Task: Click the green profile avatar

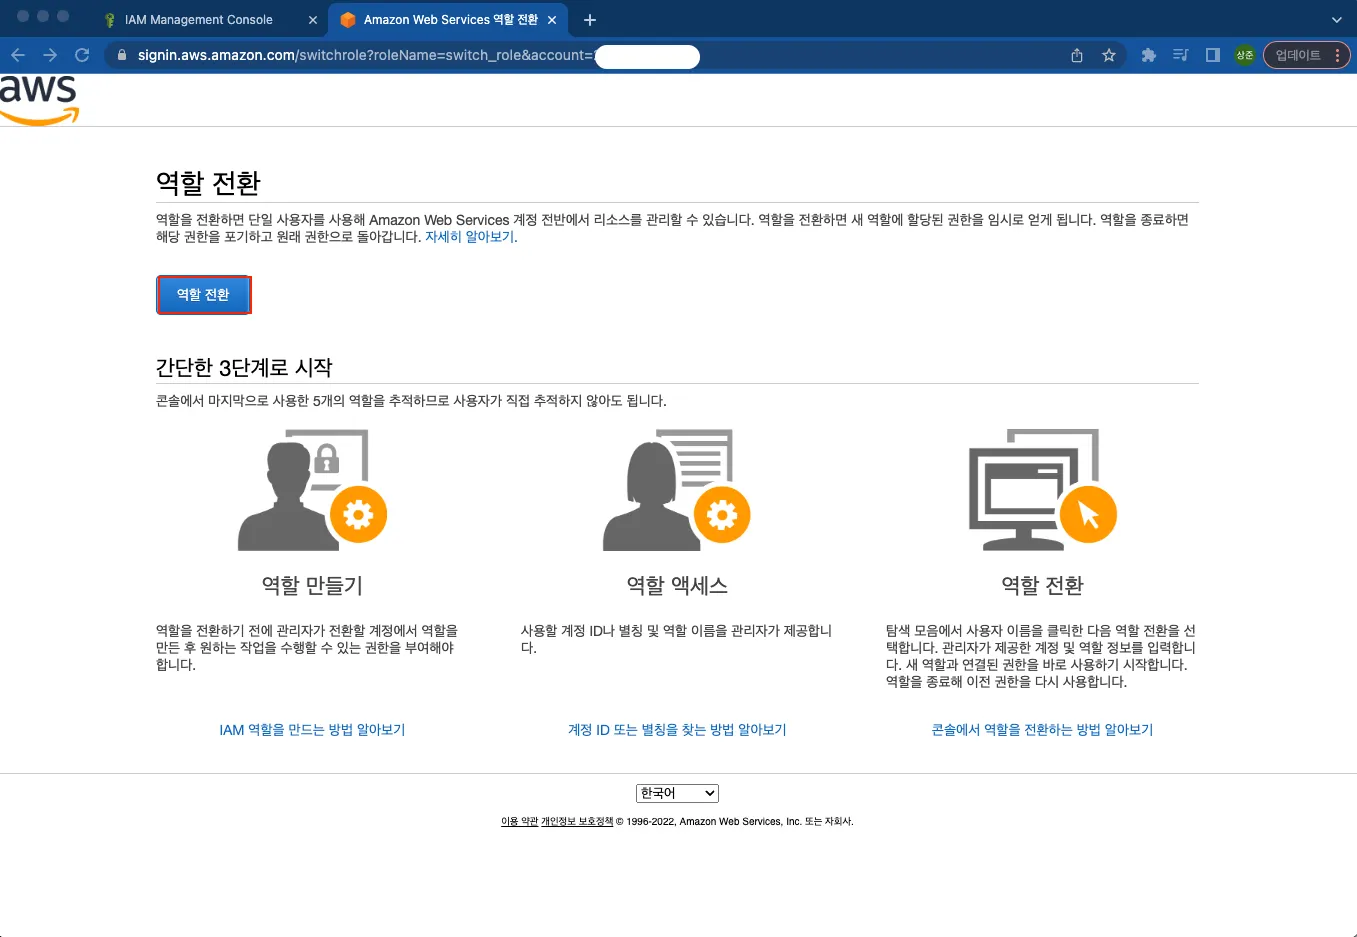Action: pyautogui.click(x=1245, y=55)
